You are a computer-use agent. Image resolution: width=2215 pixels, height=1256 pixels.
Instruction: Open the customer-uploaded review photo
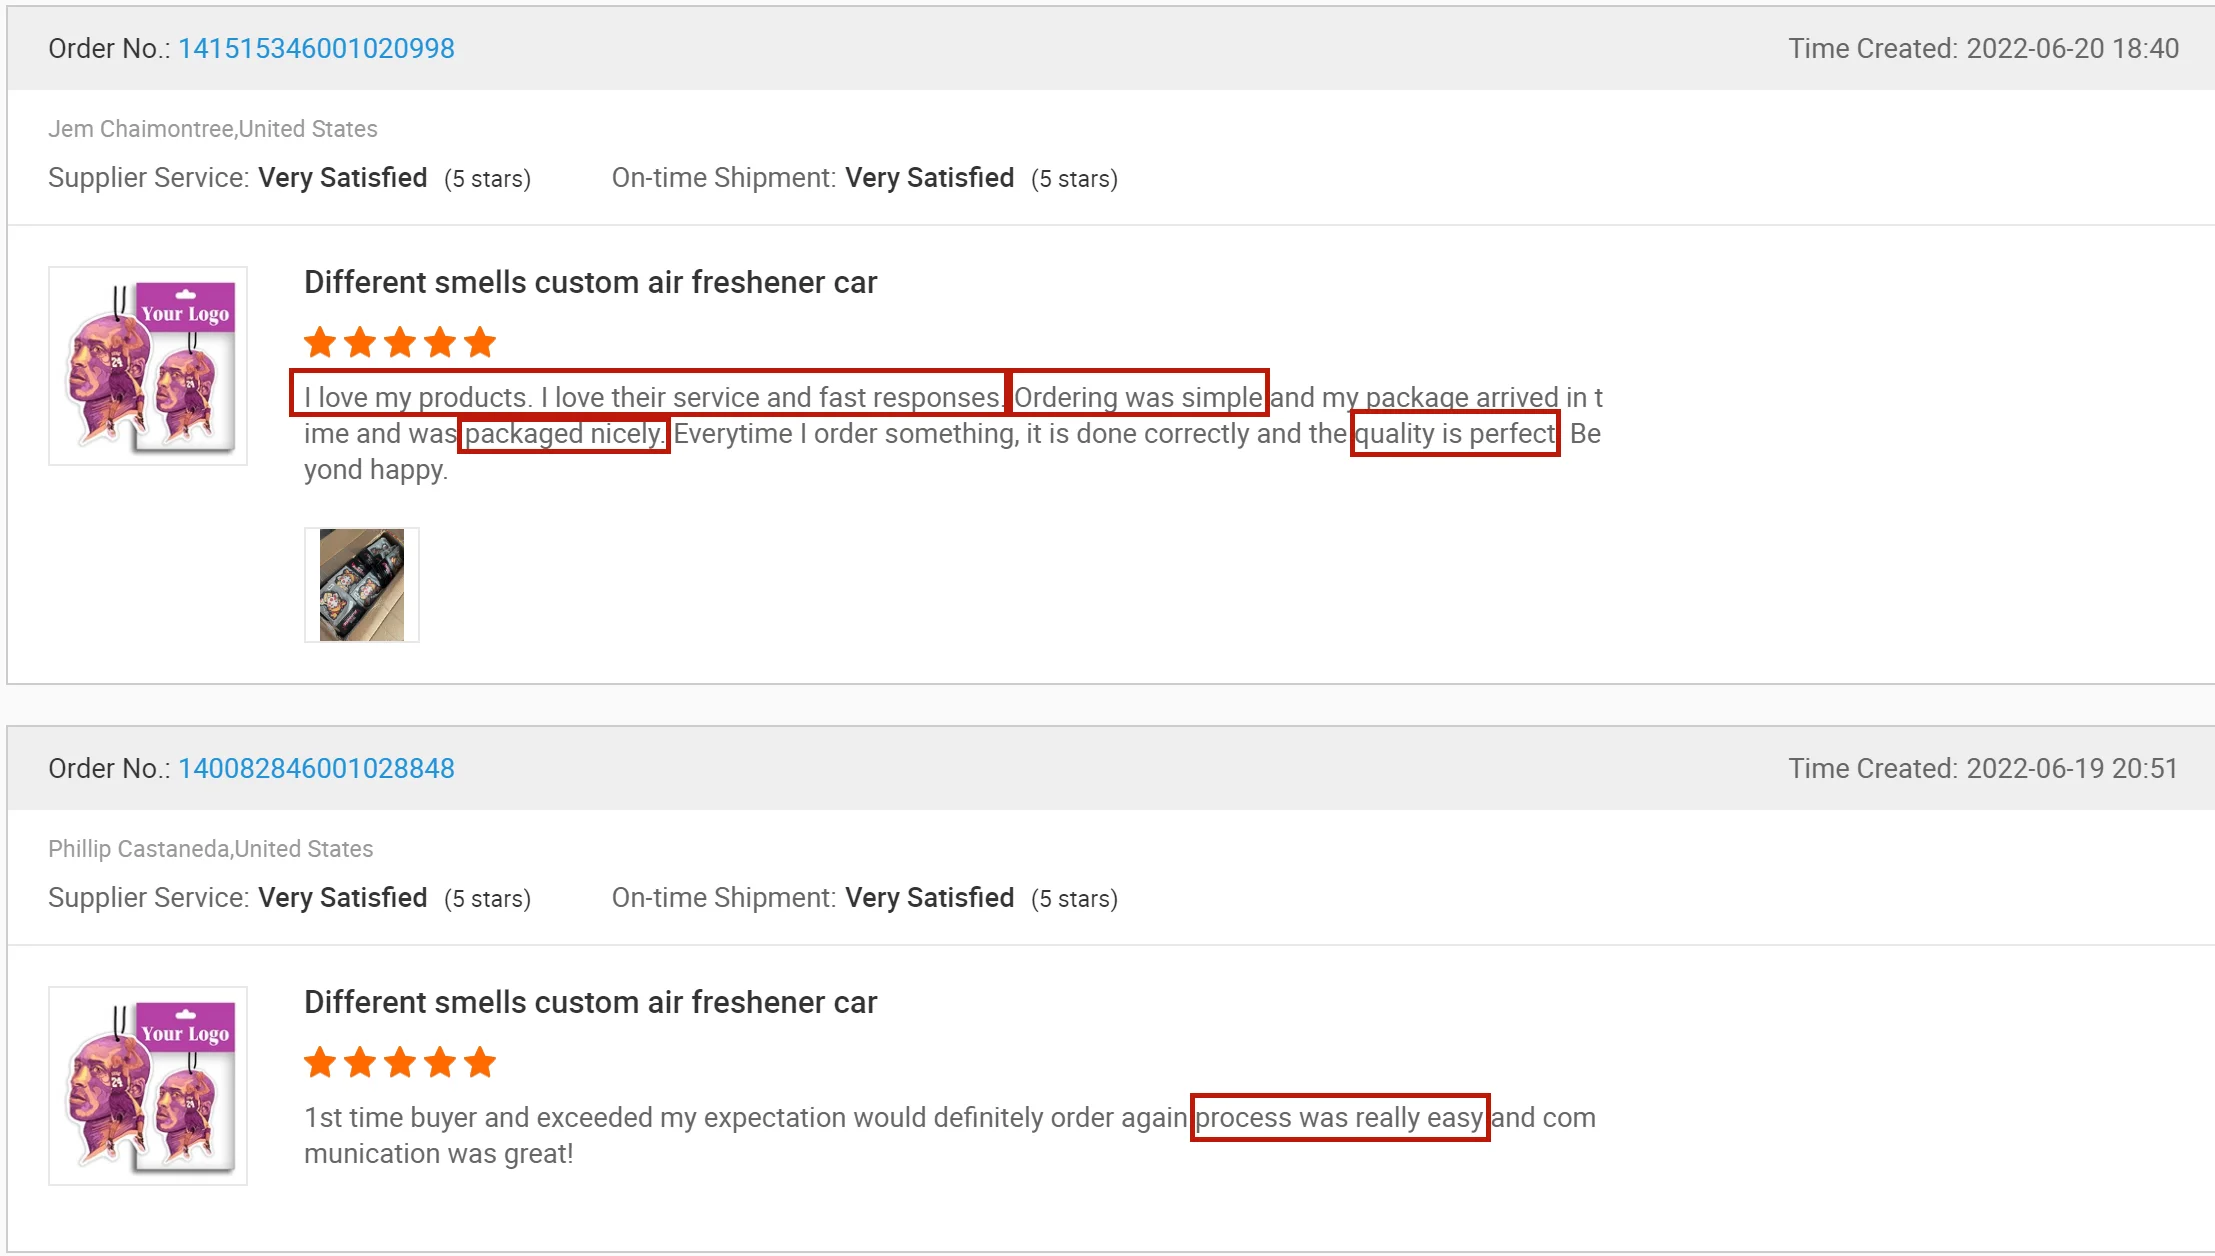pyautogui.click(x=361, y=585)
